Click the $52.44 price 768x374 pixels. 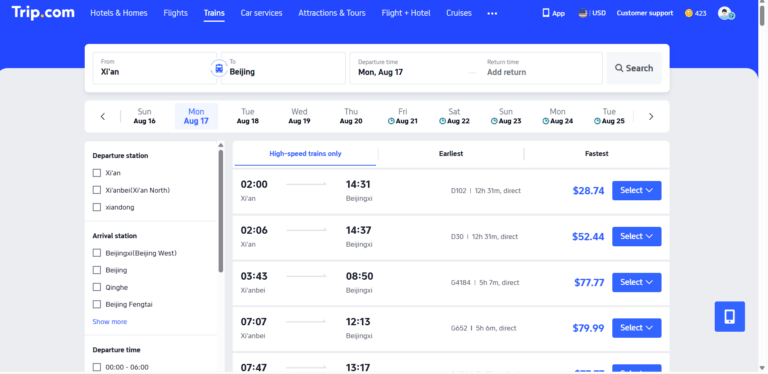click(588, 236)
